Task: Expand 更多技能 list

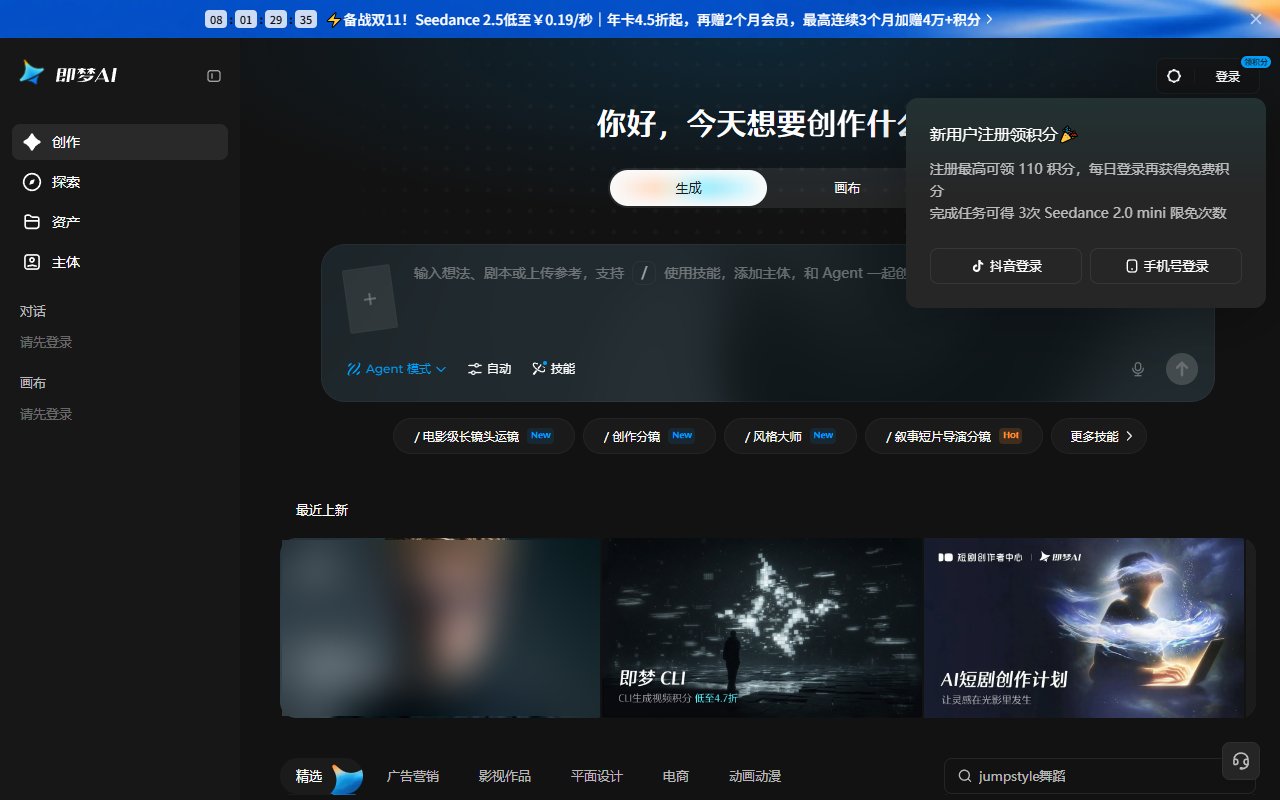Action: click(x=1099, y=436)
